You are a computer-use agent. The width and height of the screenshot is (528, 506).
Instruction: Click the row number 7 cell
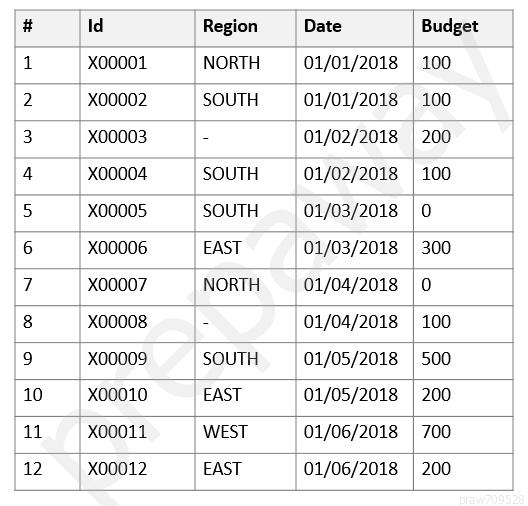pos(47,287)
